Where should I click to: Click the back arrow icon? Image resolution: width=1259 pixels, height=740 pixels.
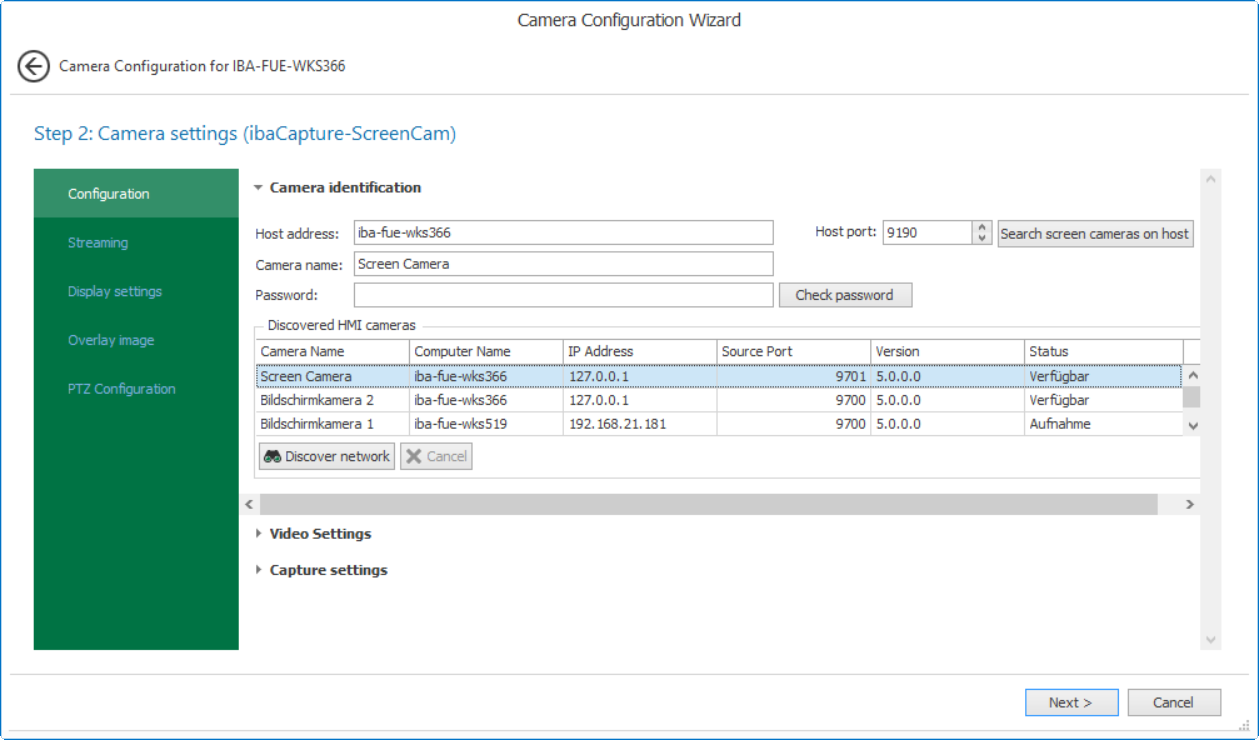pos(33,67)
